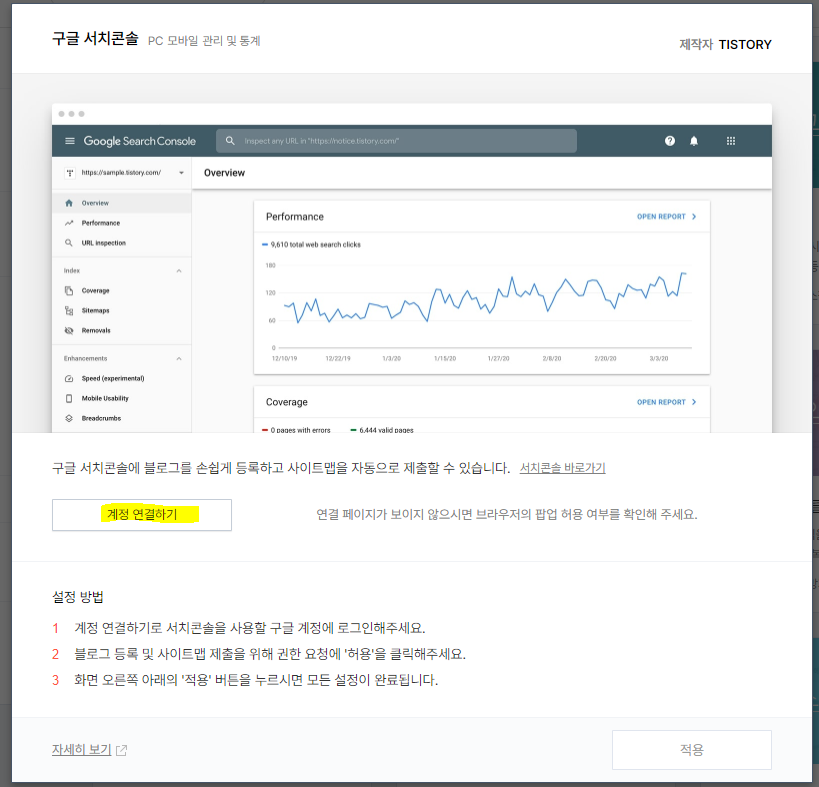819x787 pixels.
Task: Select Mobile Usability in the sidebar
Action: [x=122, y=398]
